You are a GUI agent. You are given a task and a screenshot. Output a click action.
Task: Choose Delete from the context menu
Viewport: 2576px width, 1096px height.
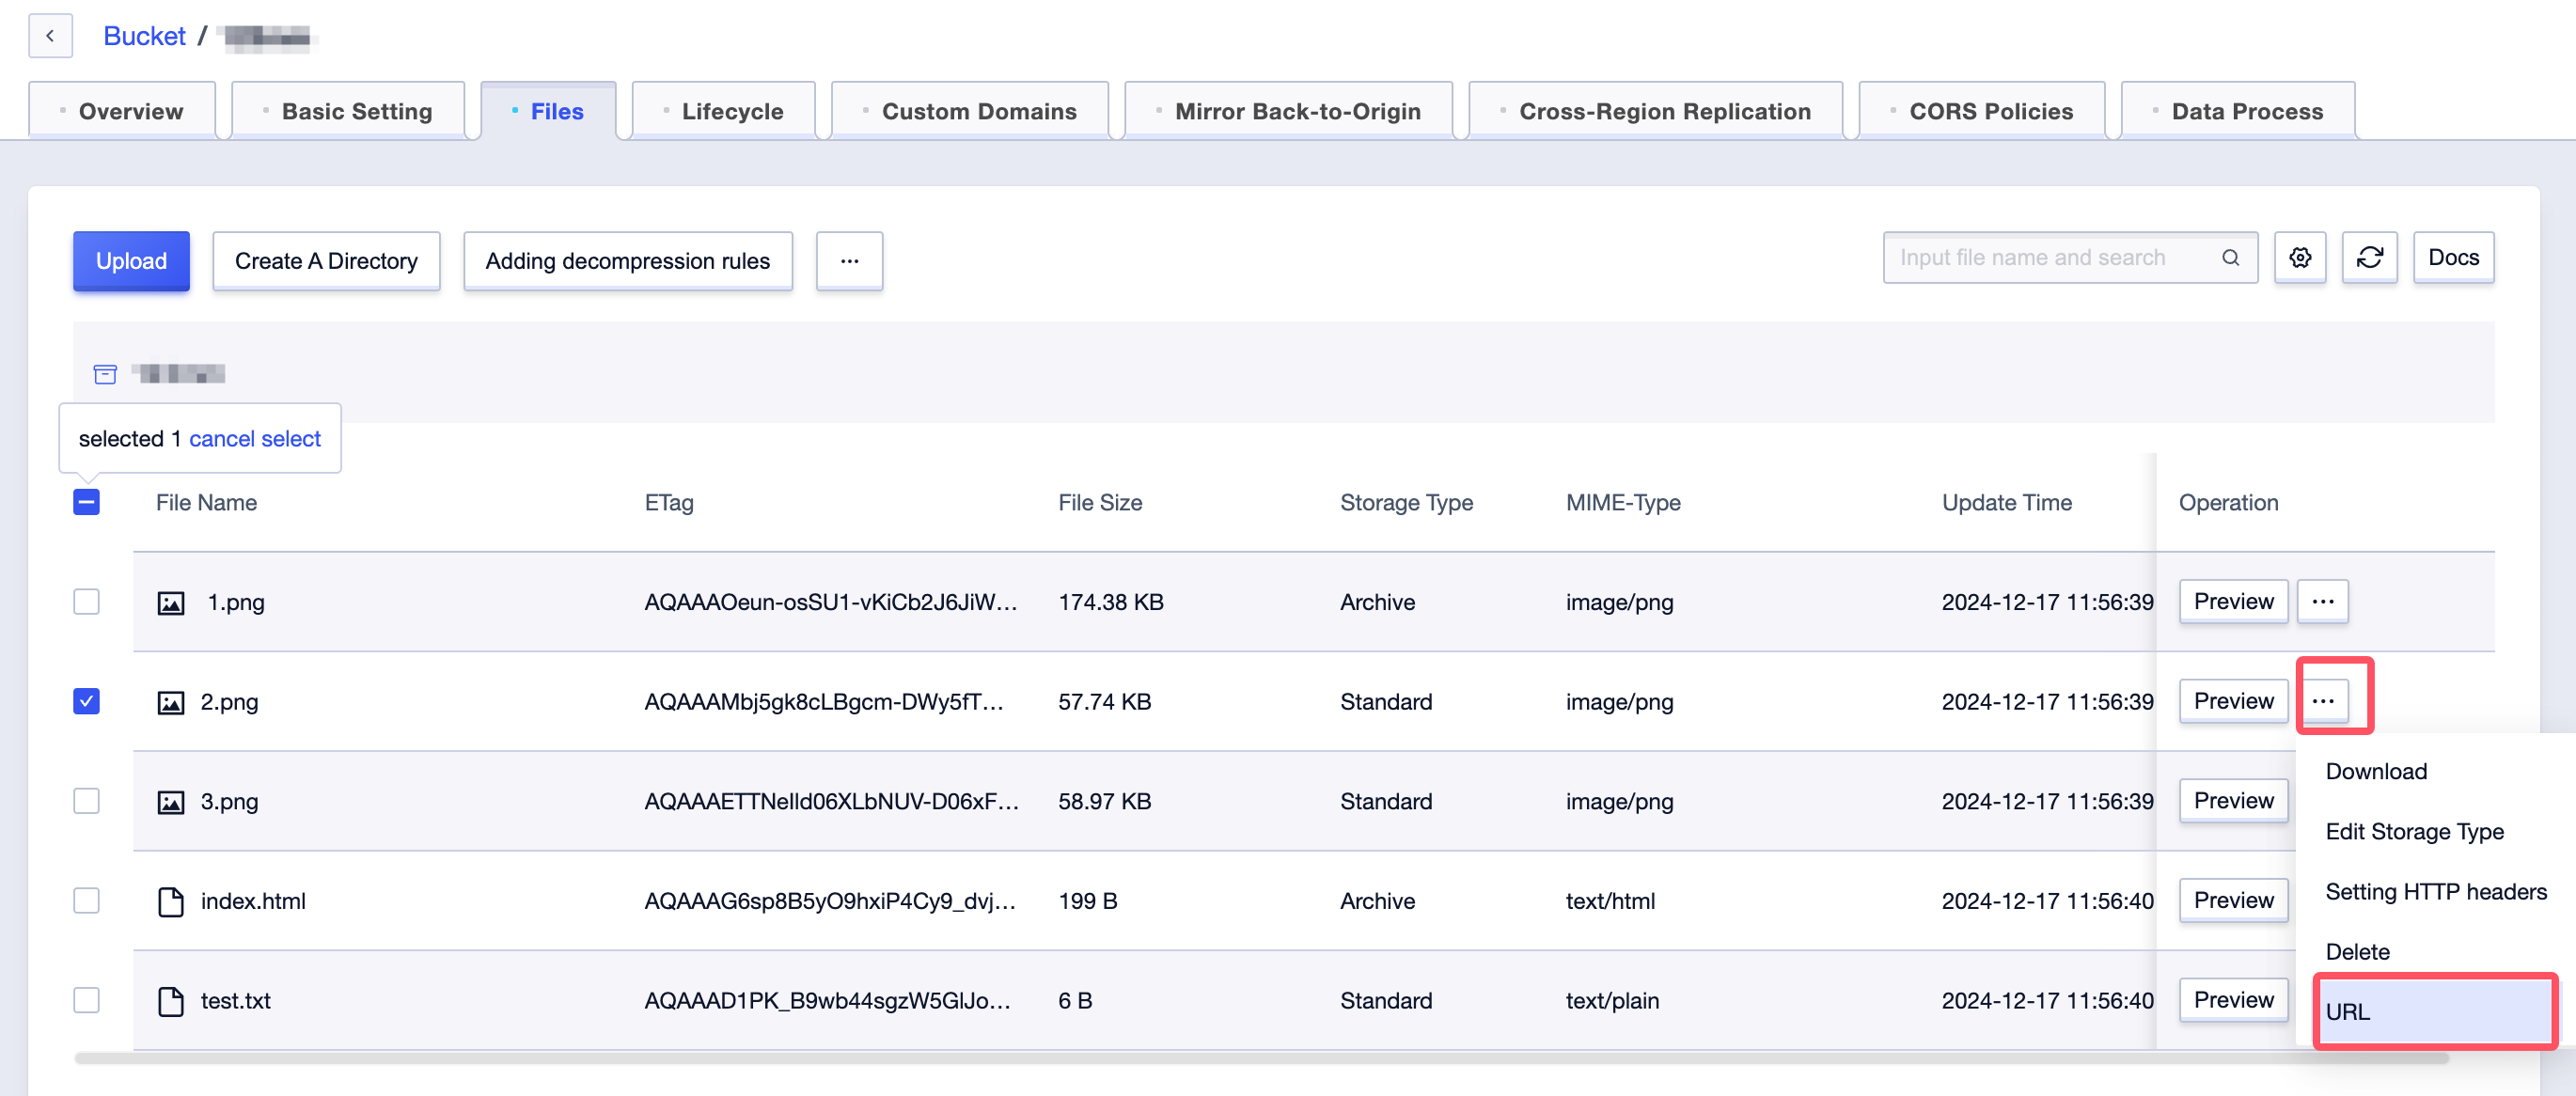[2436, 952]
